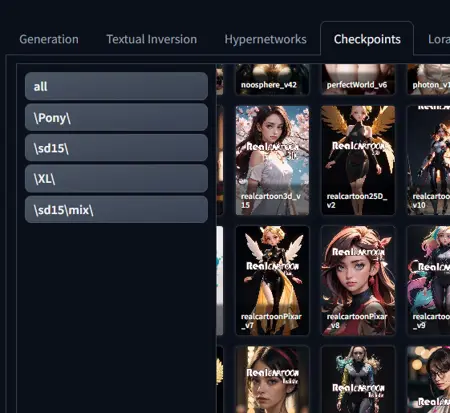450x413 pixels.
Task: Filter checkpoints by the \Pony\ folder
Action: pyautogui.click(x=116, y=117)
